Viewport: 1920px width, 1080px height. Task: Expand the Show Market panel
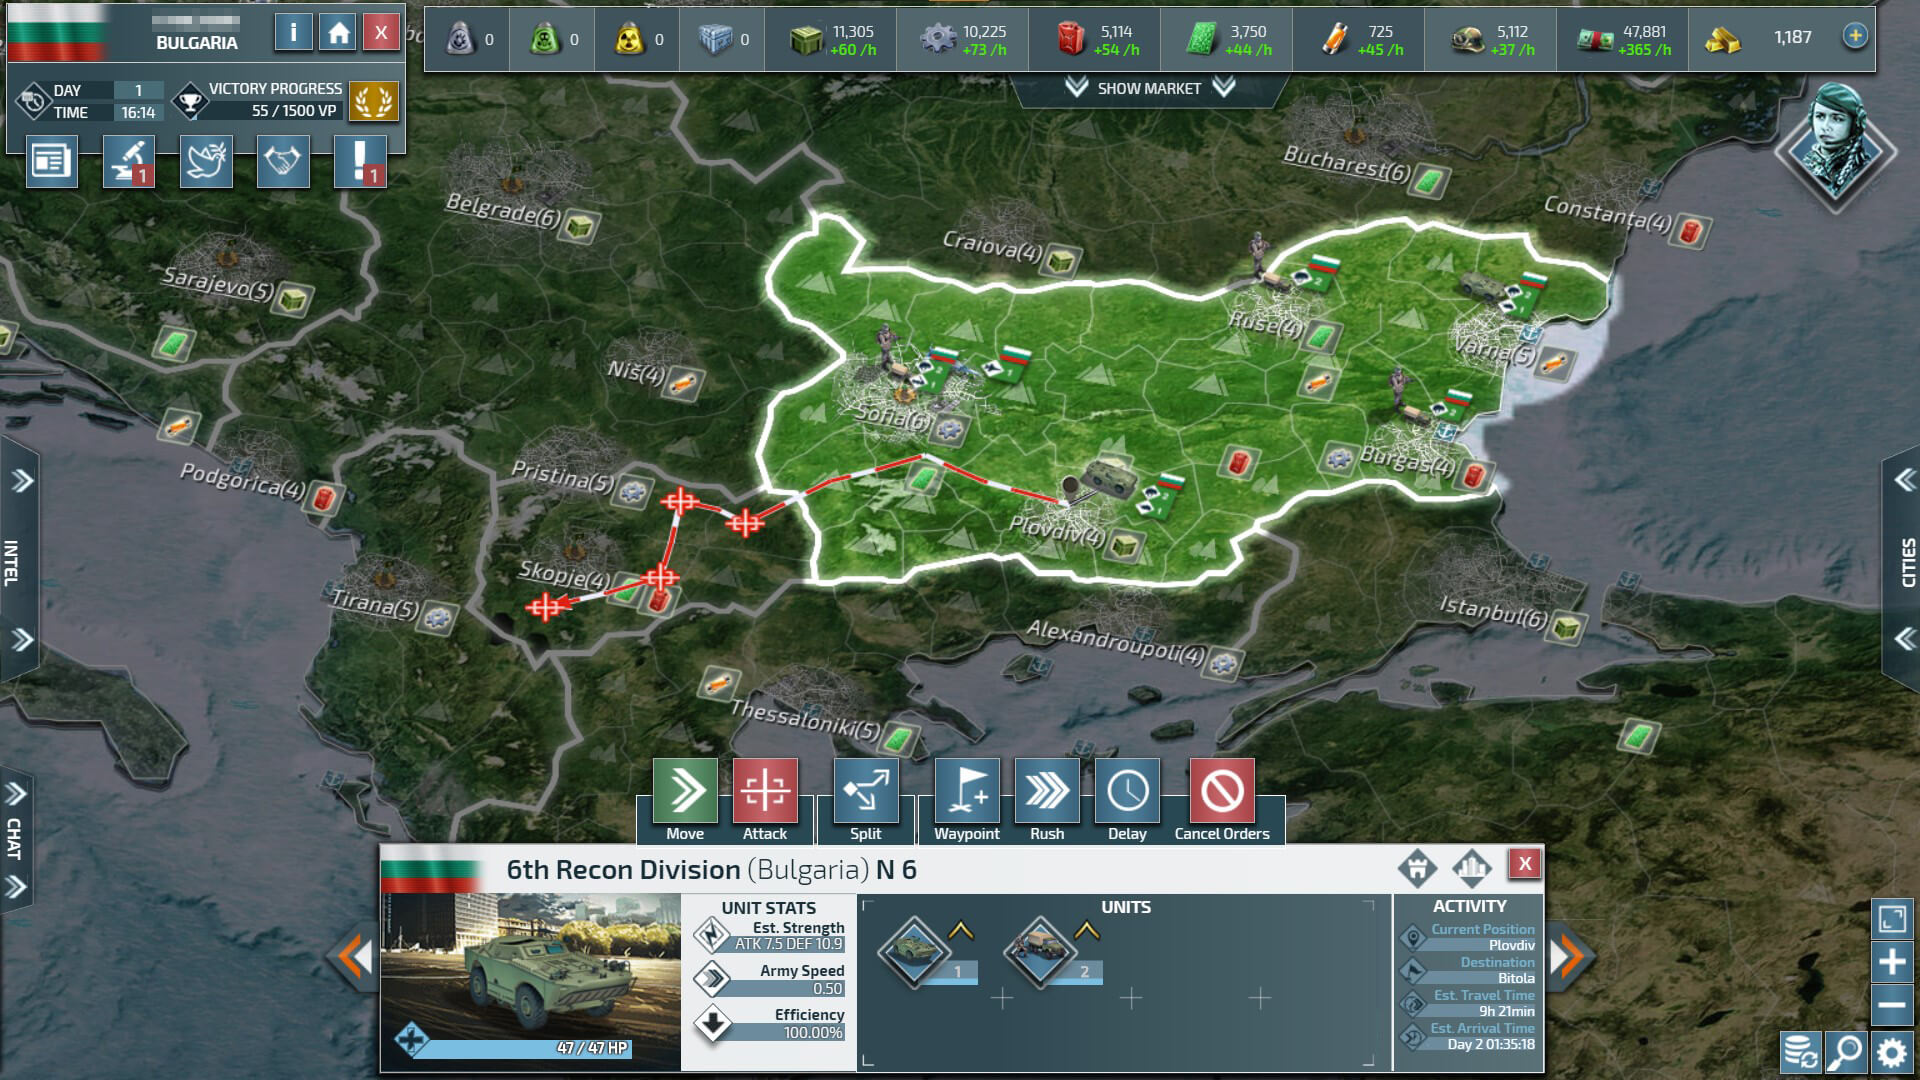coord(1149,88)
